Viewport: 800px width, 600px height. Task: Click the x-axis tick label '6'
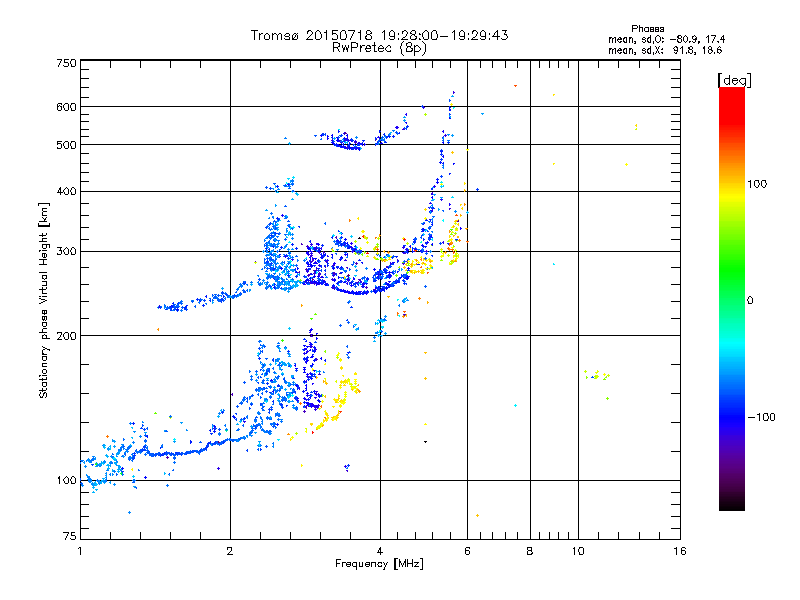(x=467, y=551)
